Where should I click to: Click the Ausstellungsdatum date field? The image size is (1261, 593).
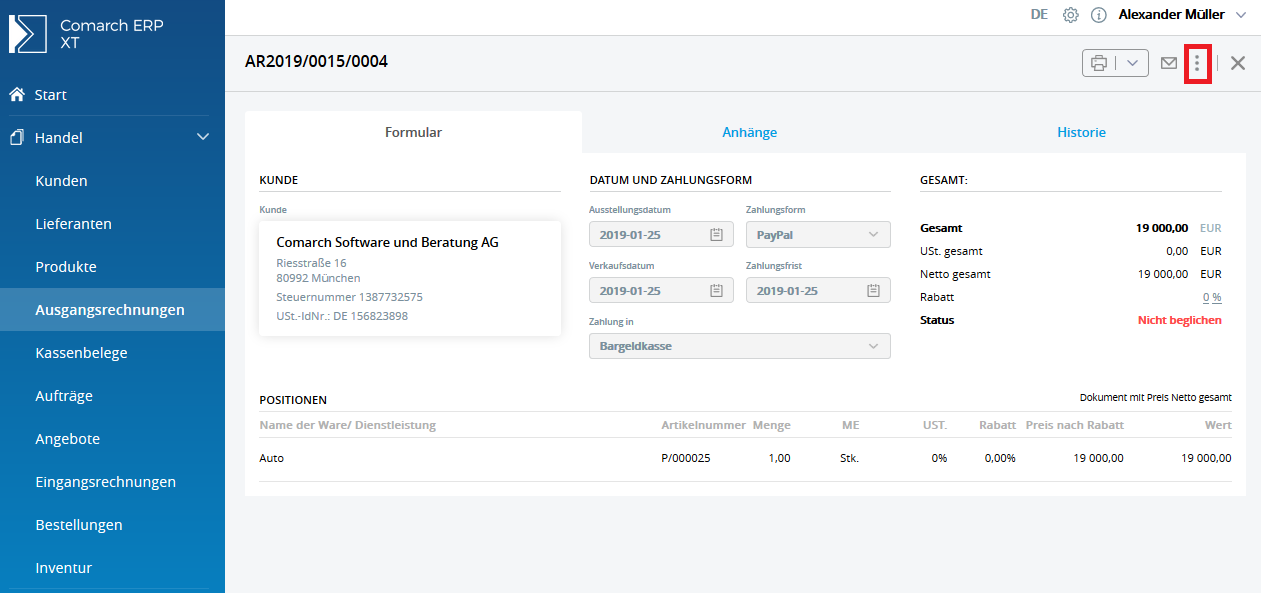[660, 235]
